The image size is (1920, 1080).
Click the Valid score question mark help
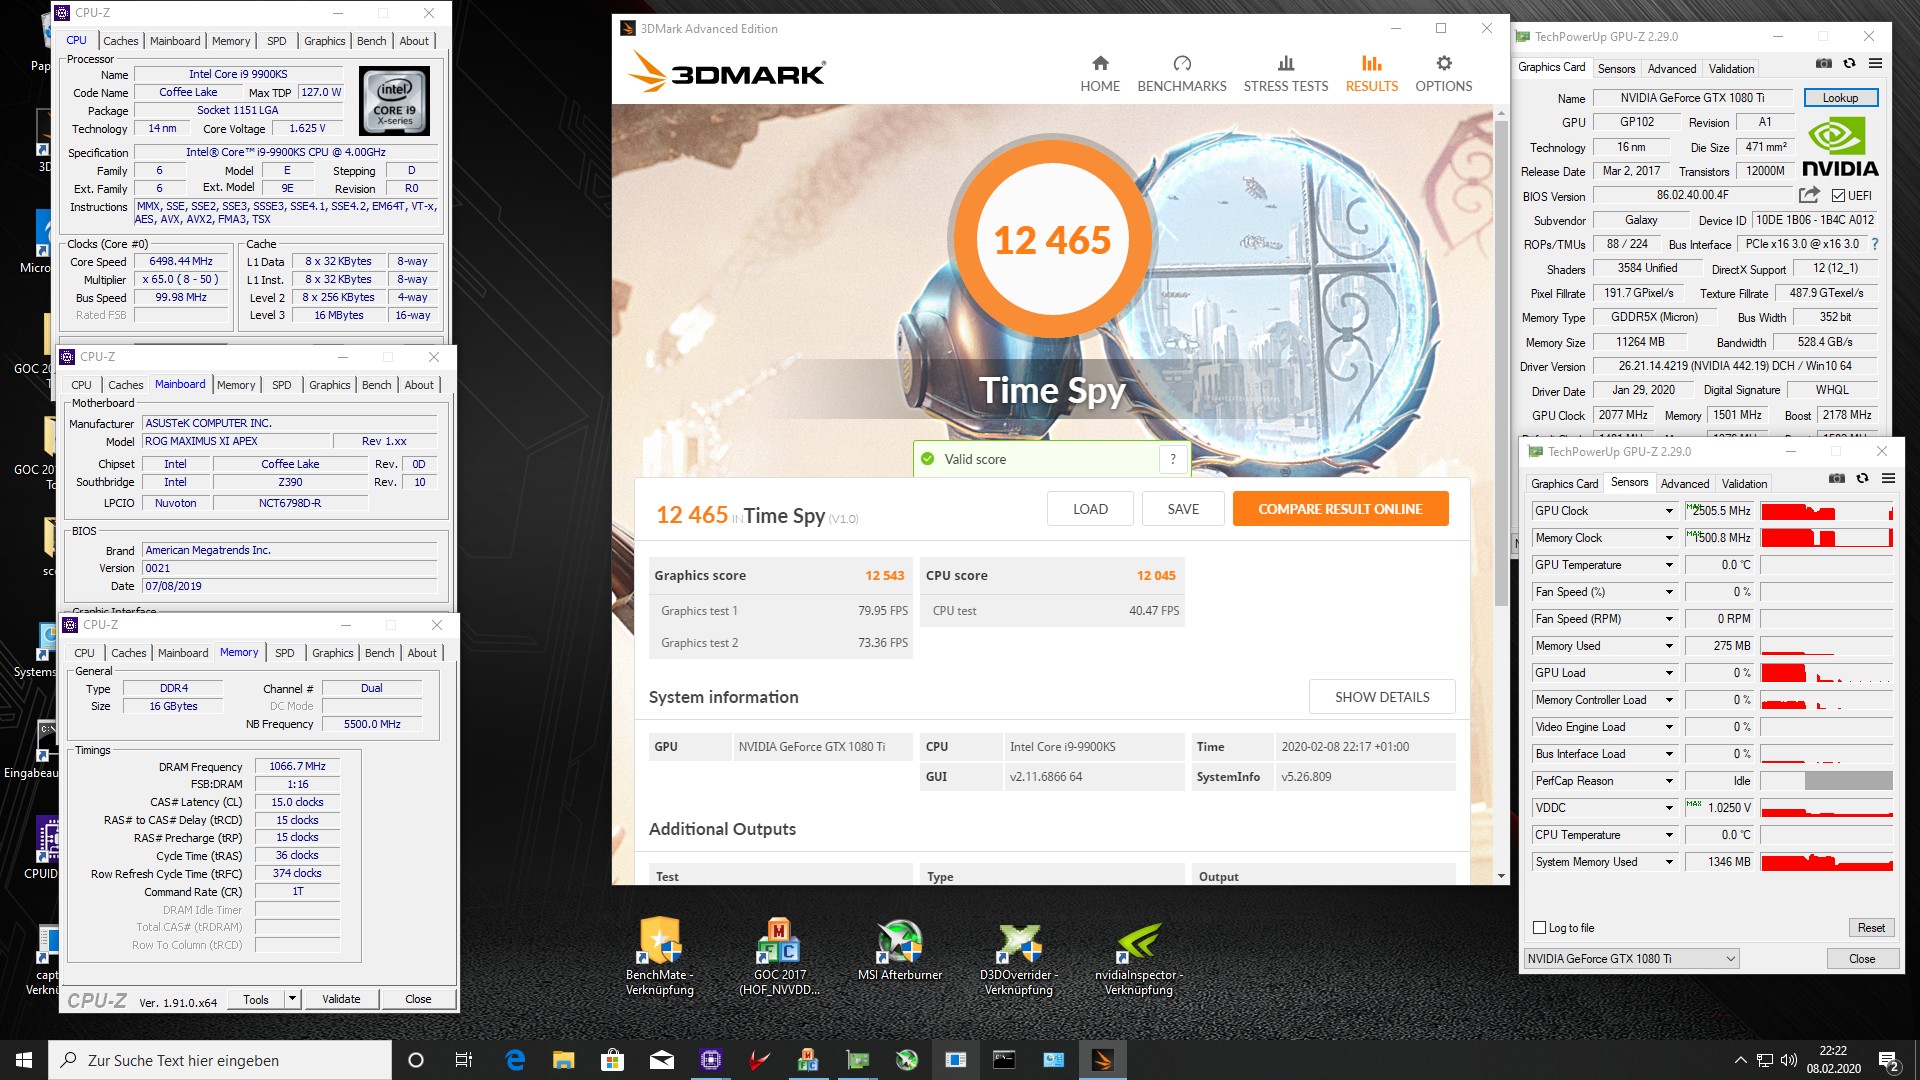[1173, 459]
